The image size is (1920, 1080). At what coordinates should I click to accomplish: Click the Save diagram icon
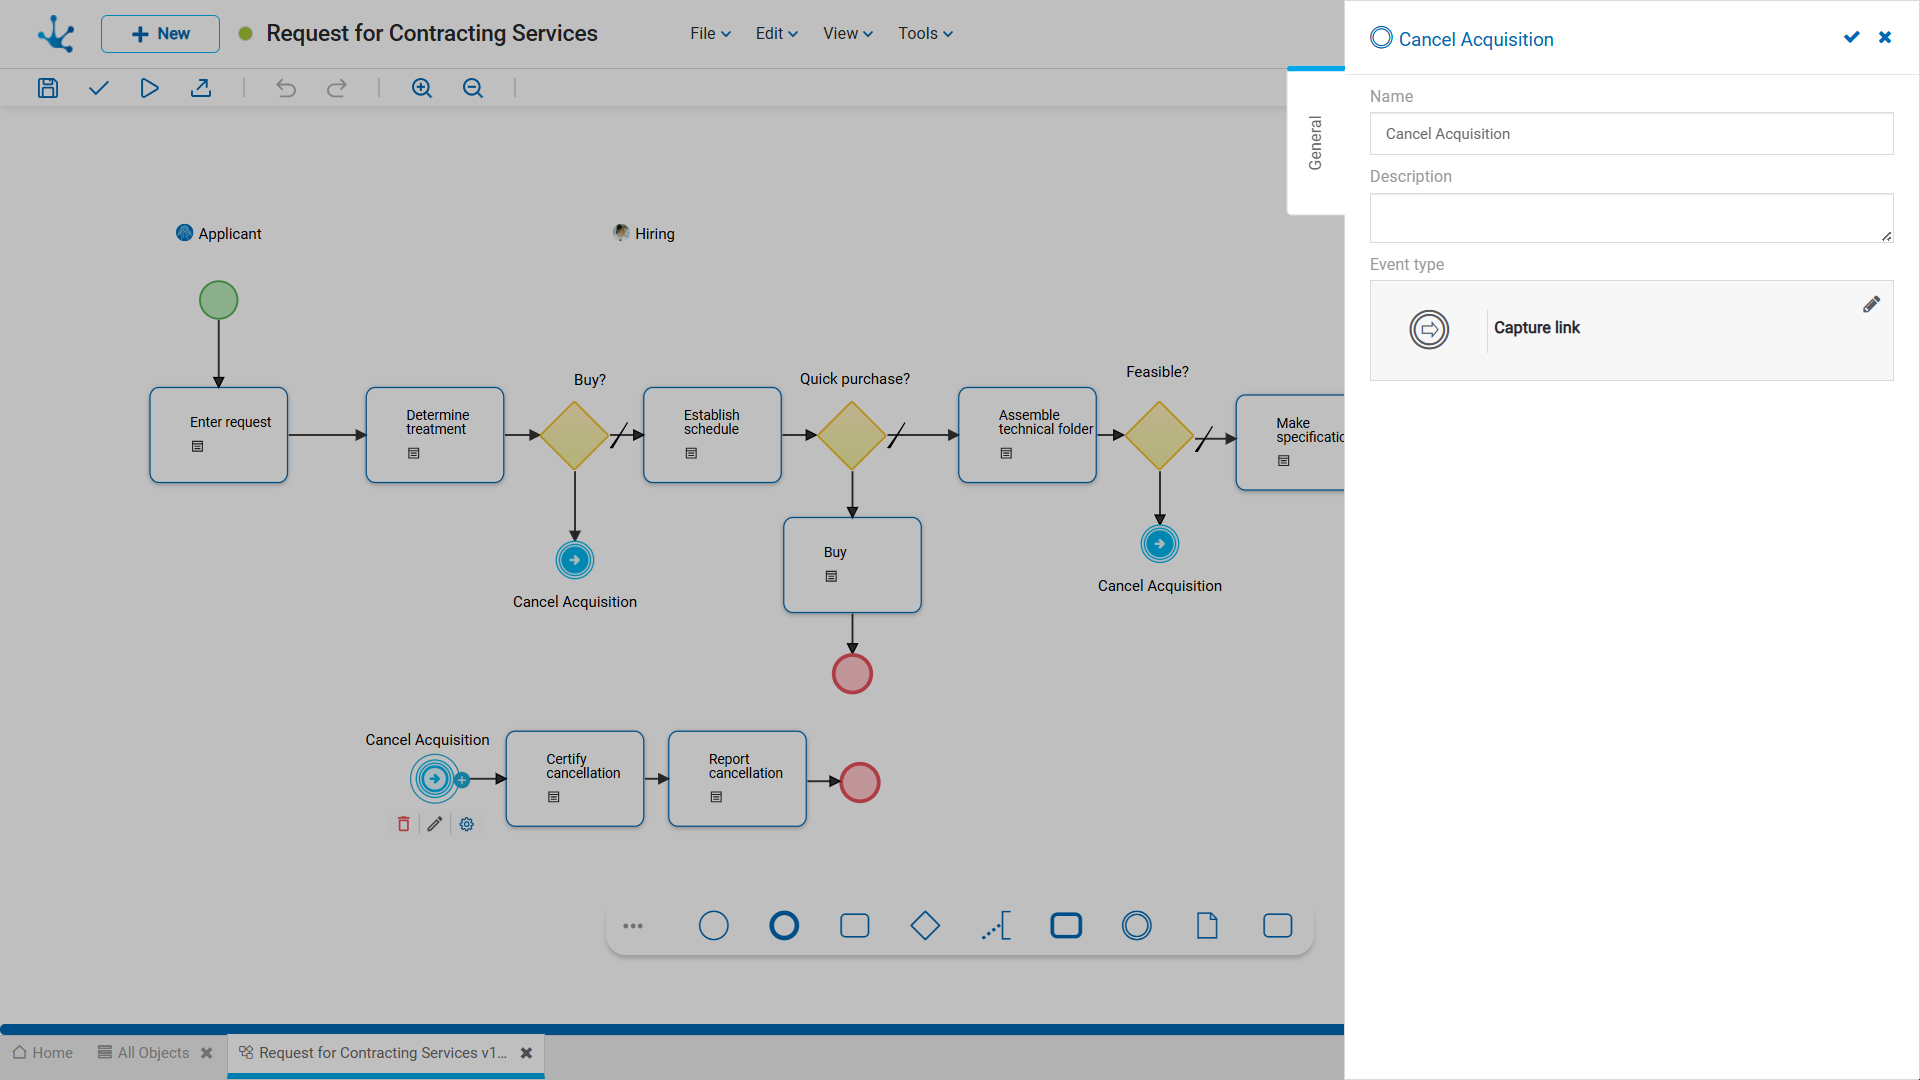[x=48, y=88]
